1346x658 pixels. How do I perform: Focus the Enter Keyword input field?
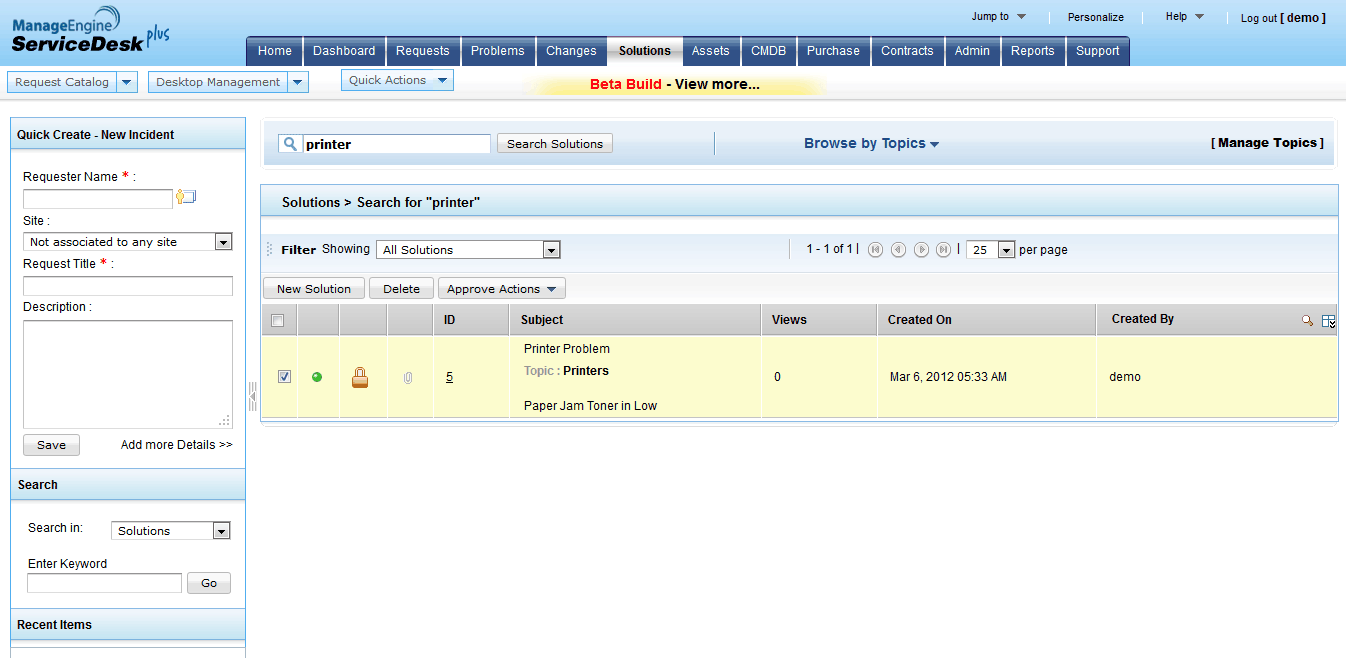pos(105,583)
